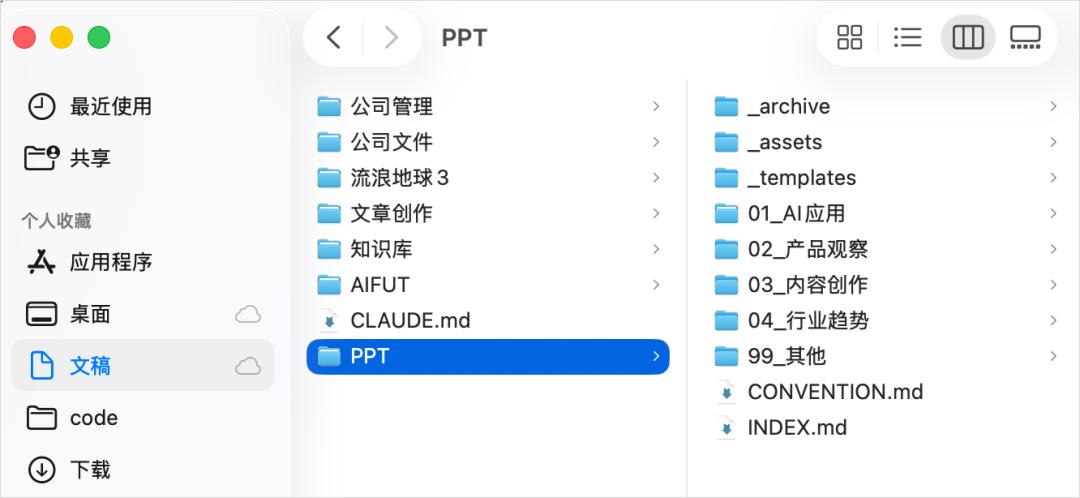
Task: Select column view button
Action: [967, 38]
